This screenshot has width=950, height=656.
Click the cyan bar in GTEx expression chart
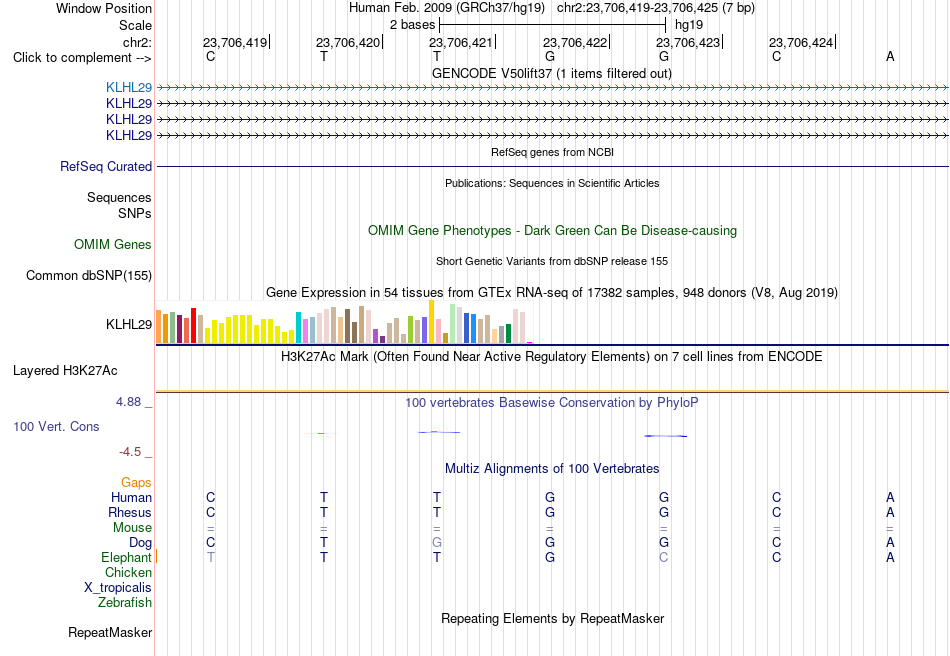(298, 328)
